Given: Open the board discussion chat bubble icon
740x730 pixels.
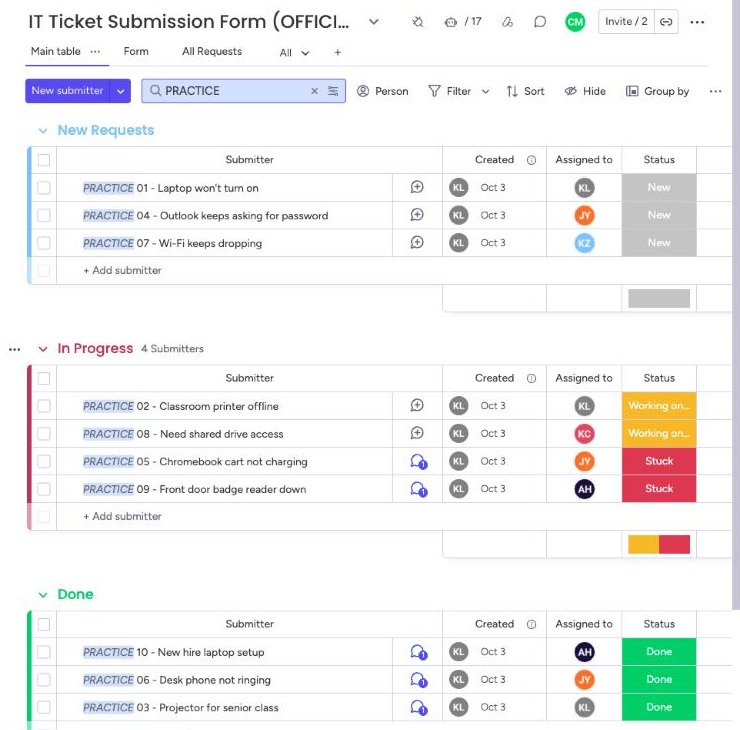Looking at the screenshot, I should pos(540,22).
